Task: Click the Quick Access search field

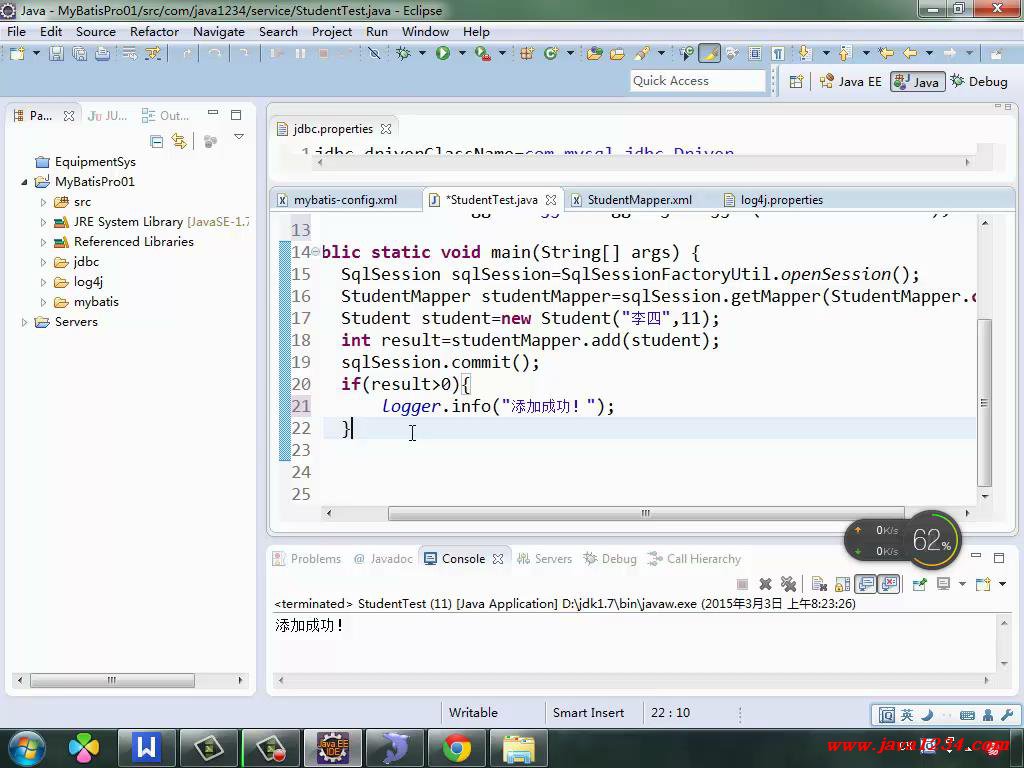Action: click(697, 80)
